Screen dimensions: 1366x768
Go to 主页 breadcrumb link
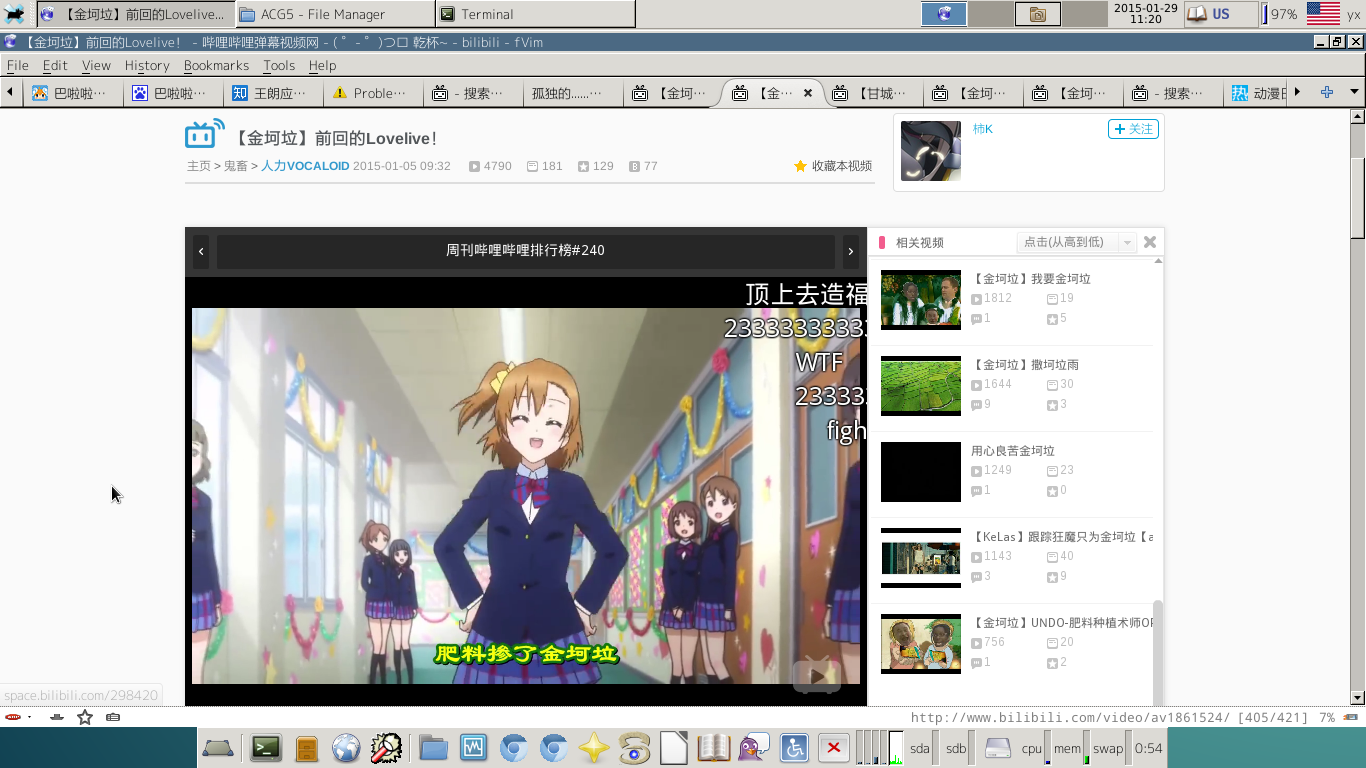198,166
